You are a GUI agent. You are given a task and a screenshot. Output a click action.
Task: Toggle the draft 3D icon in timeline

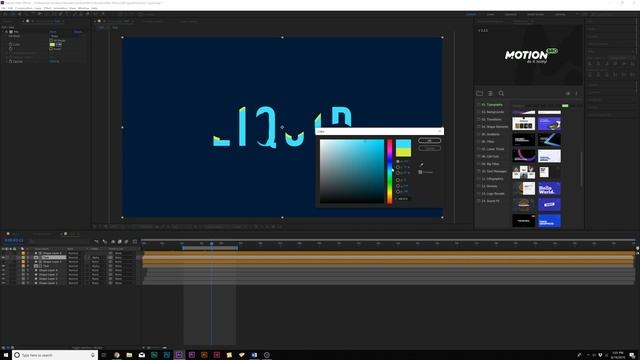tap(105, 242)
